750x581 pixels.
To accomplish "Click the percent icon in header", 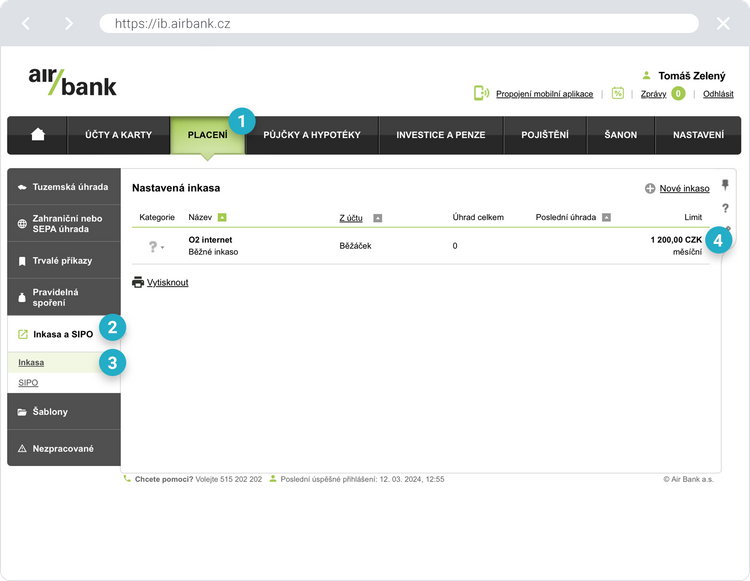I will click(x=618, y=93).
